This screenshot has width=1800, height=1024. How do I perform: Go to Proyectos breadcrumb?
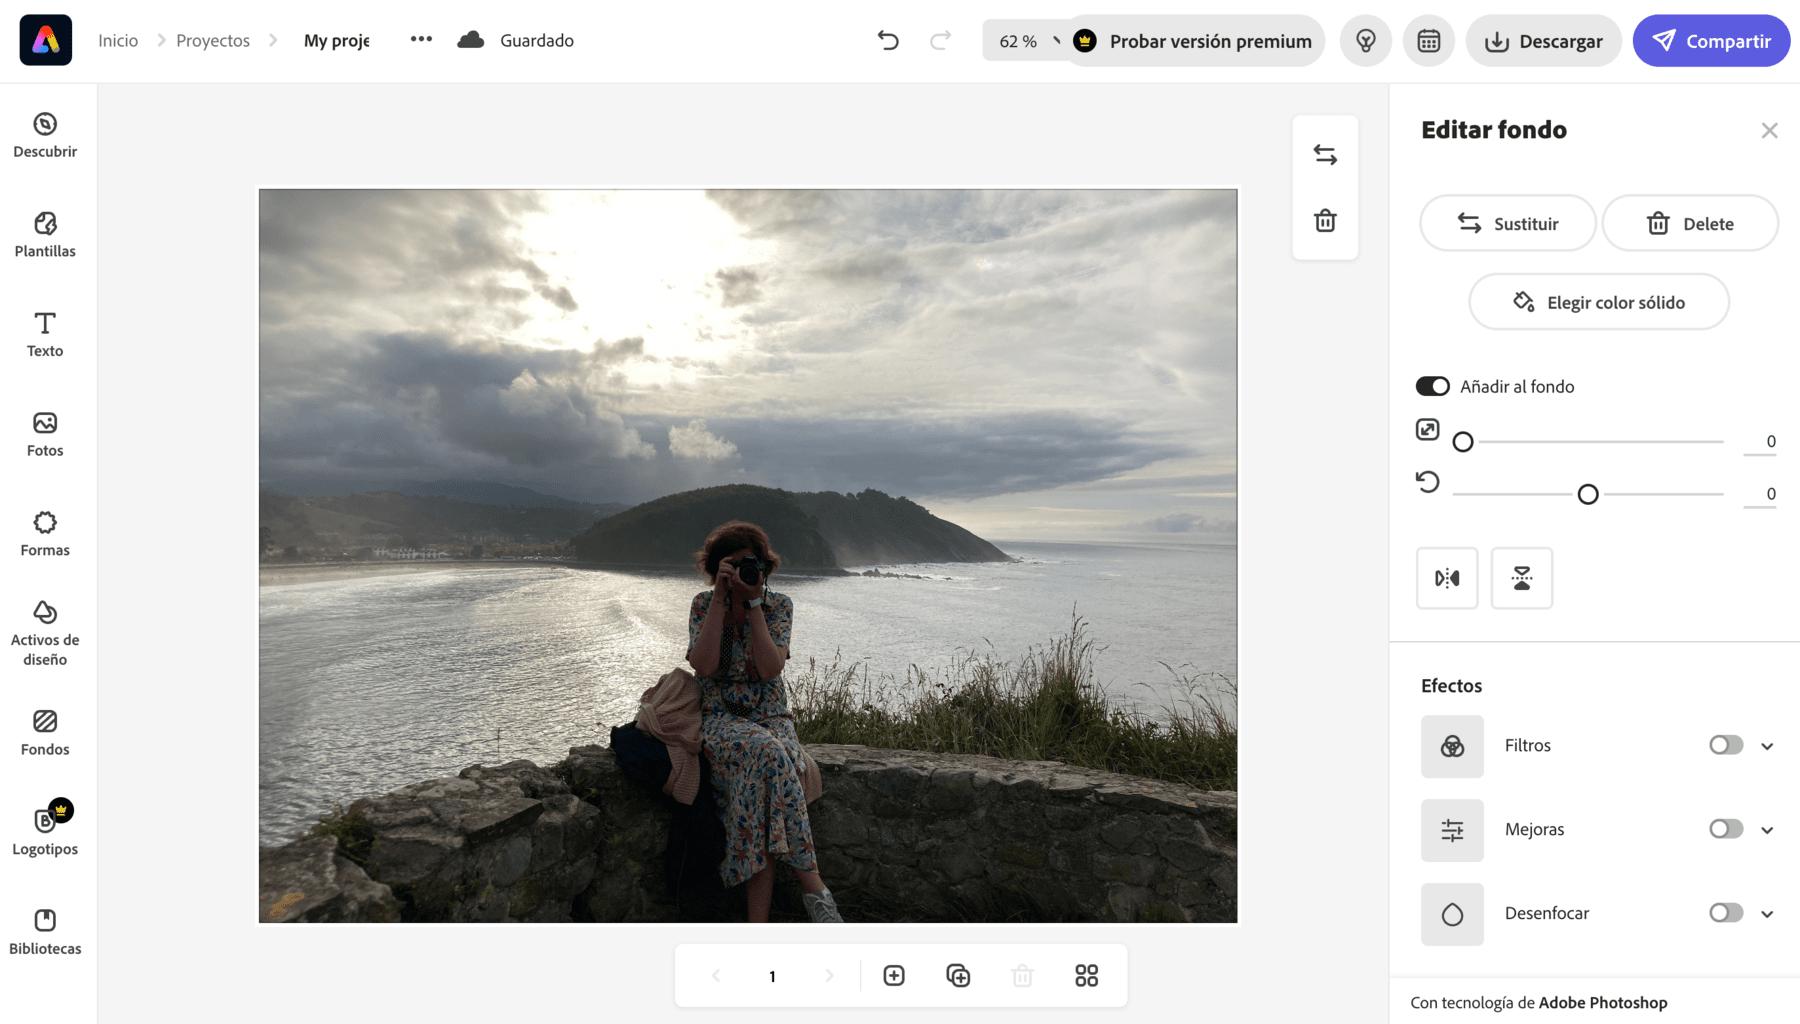tap(213, 40)
